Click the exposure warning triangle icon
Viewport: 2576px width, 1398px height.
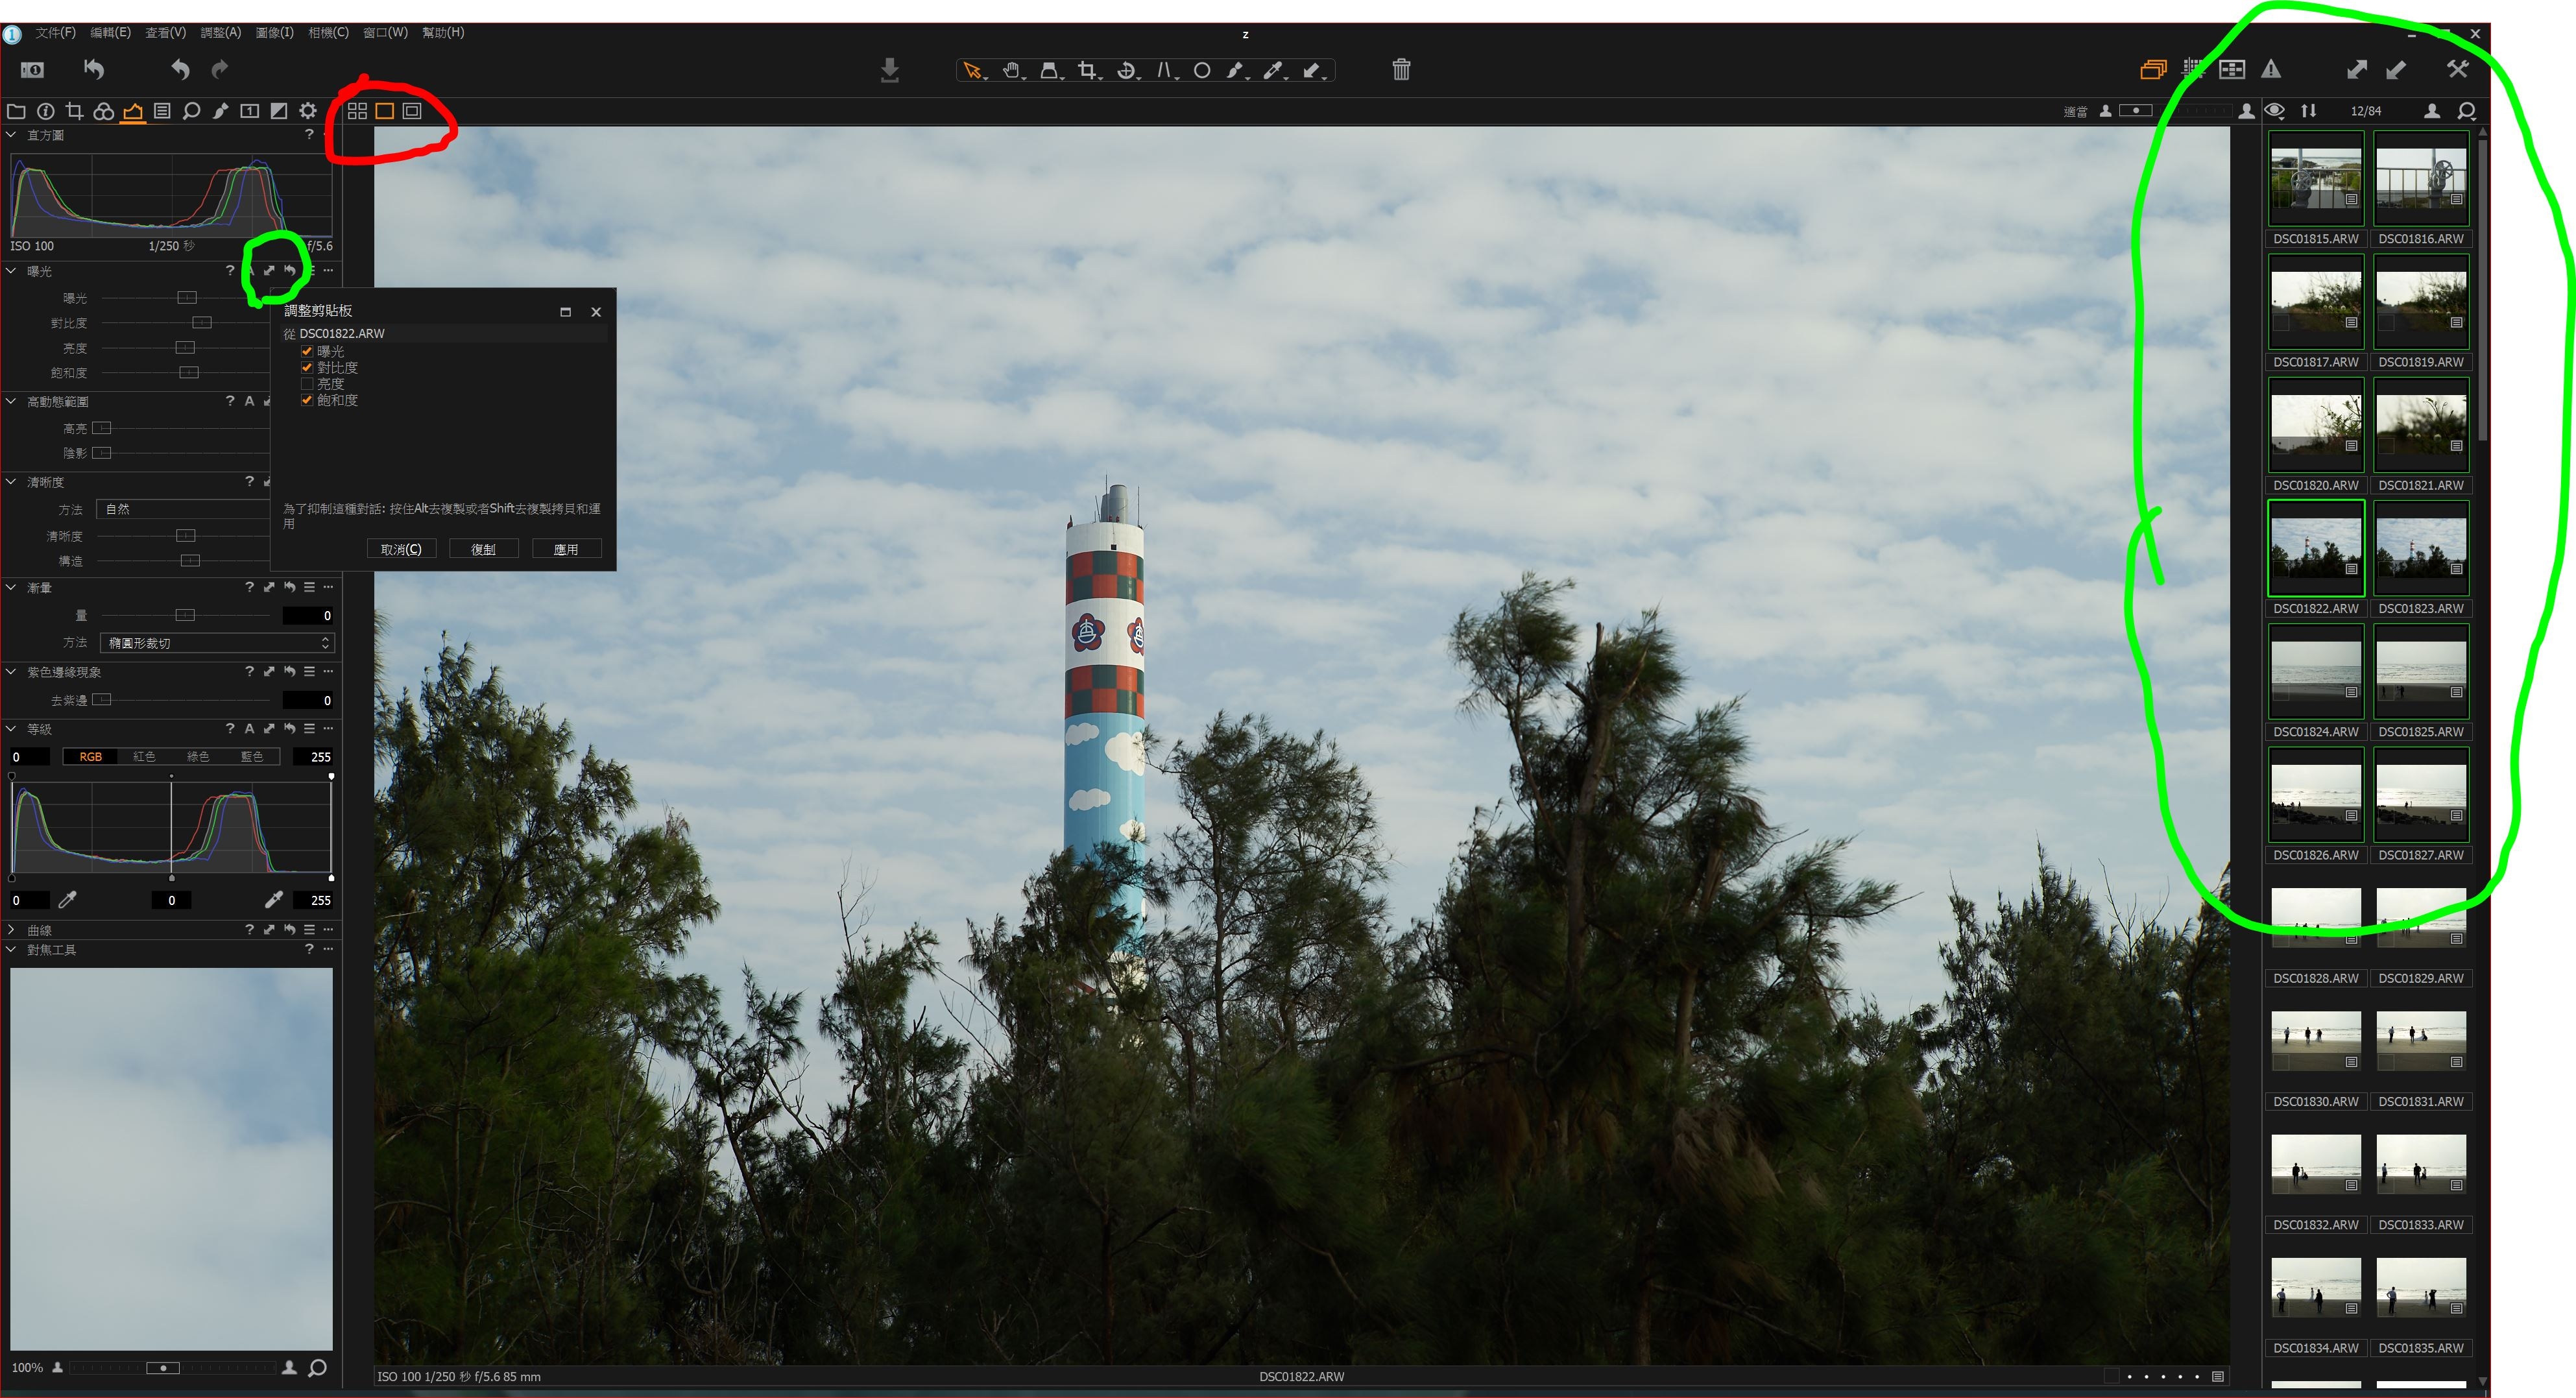pos(2271,69)
